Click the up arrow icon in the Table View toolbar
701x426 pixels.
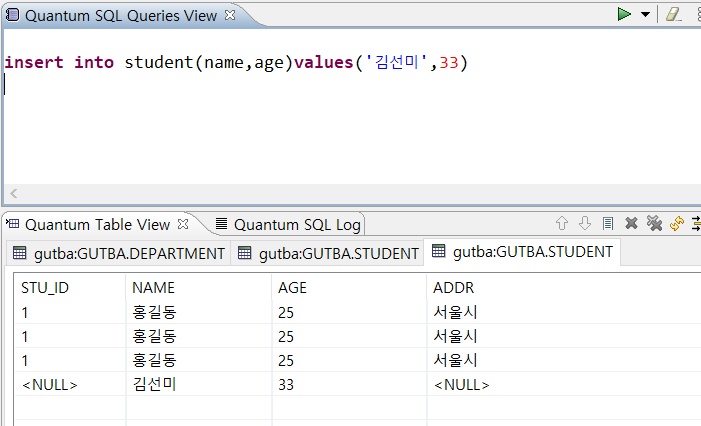click(x=562, y=223)
